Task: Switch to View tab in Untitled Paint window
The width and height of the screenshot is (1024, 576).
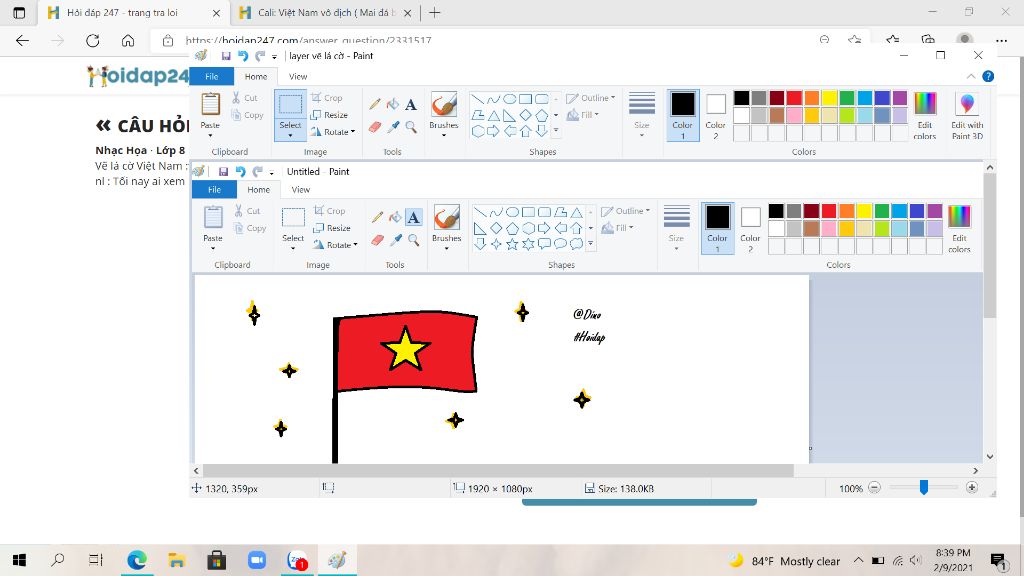Action: (x=300, y=189)
